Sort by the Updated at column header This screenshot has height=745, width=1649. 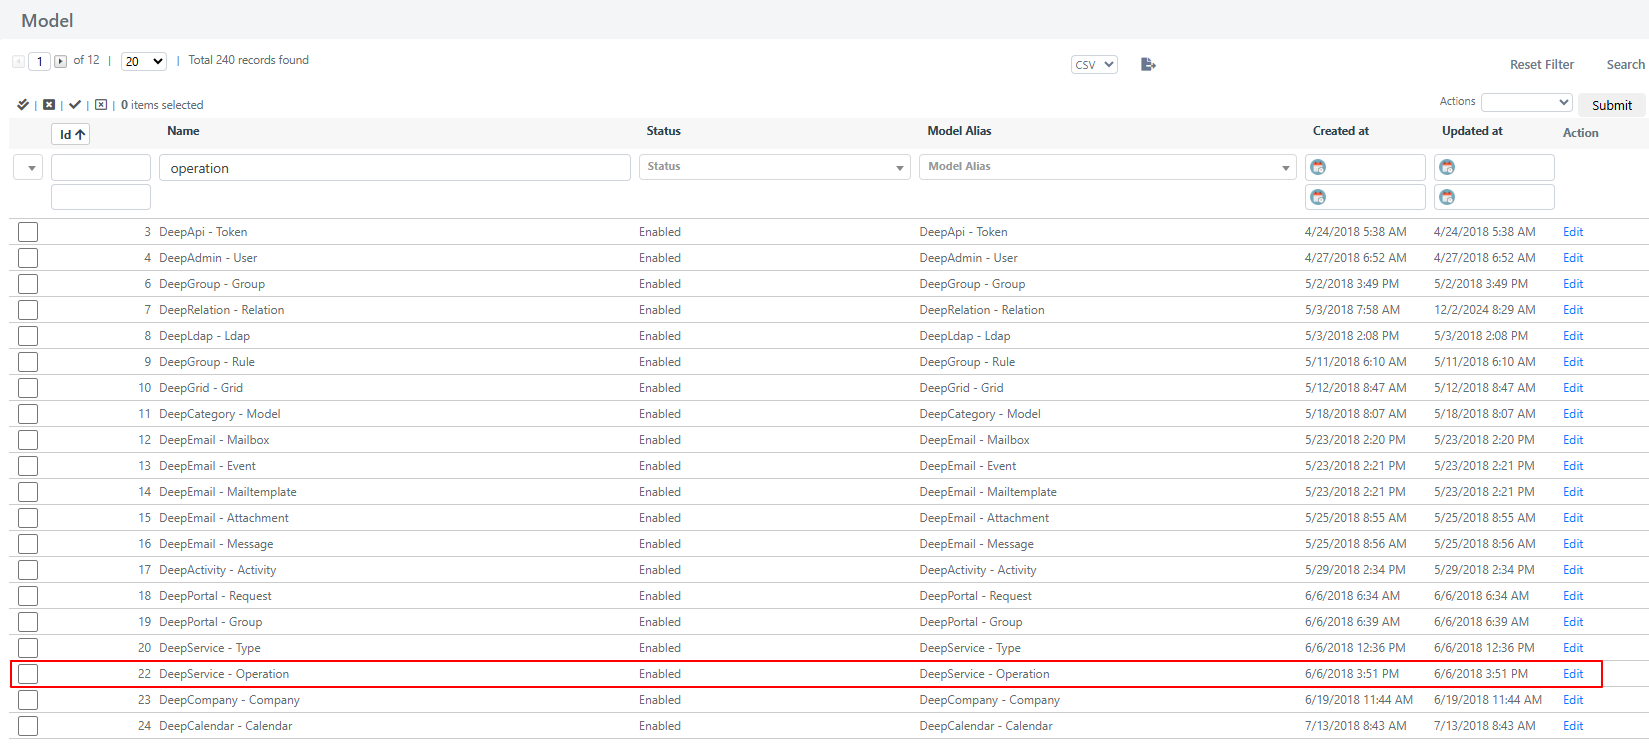(1472, 131)
